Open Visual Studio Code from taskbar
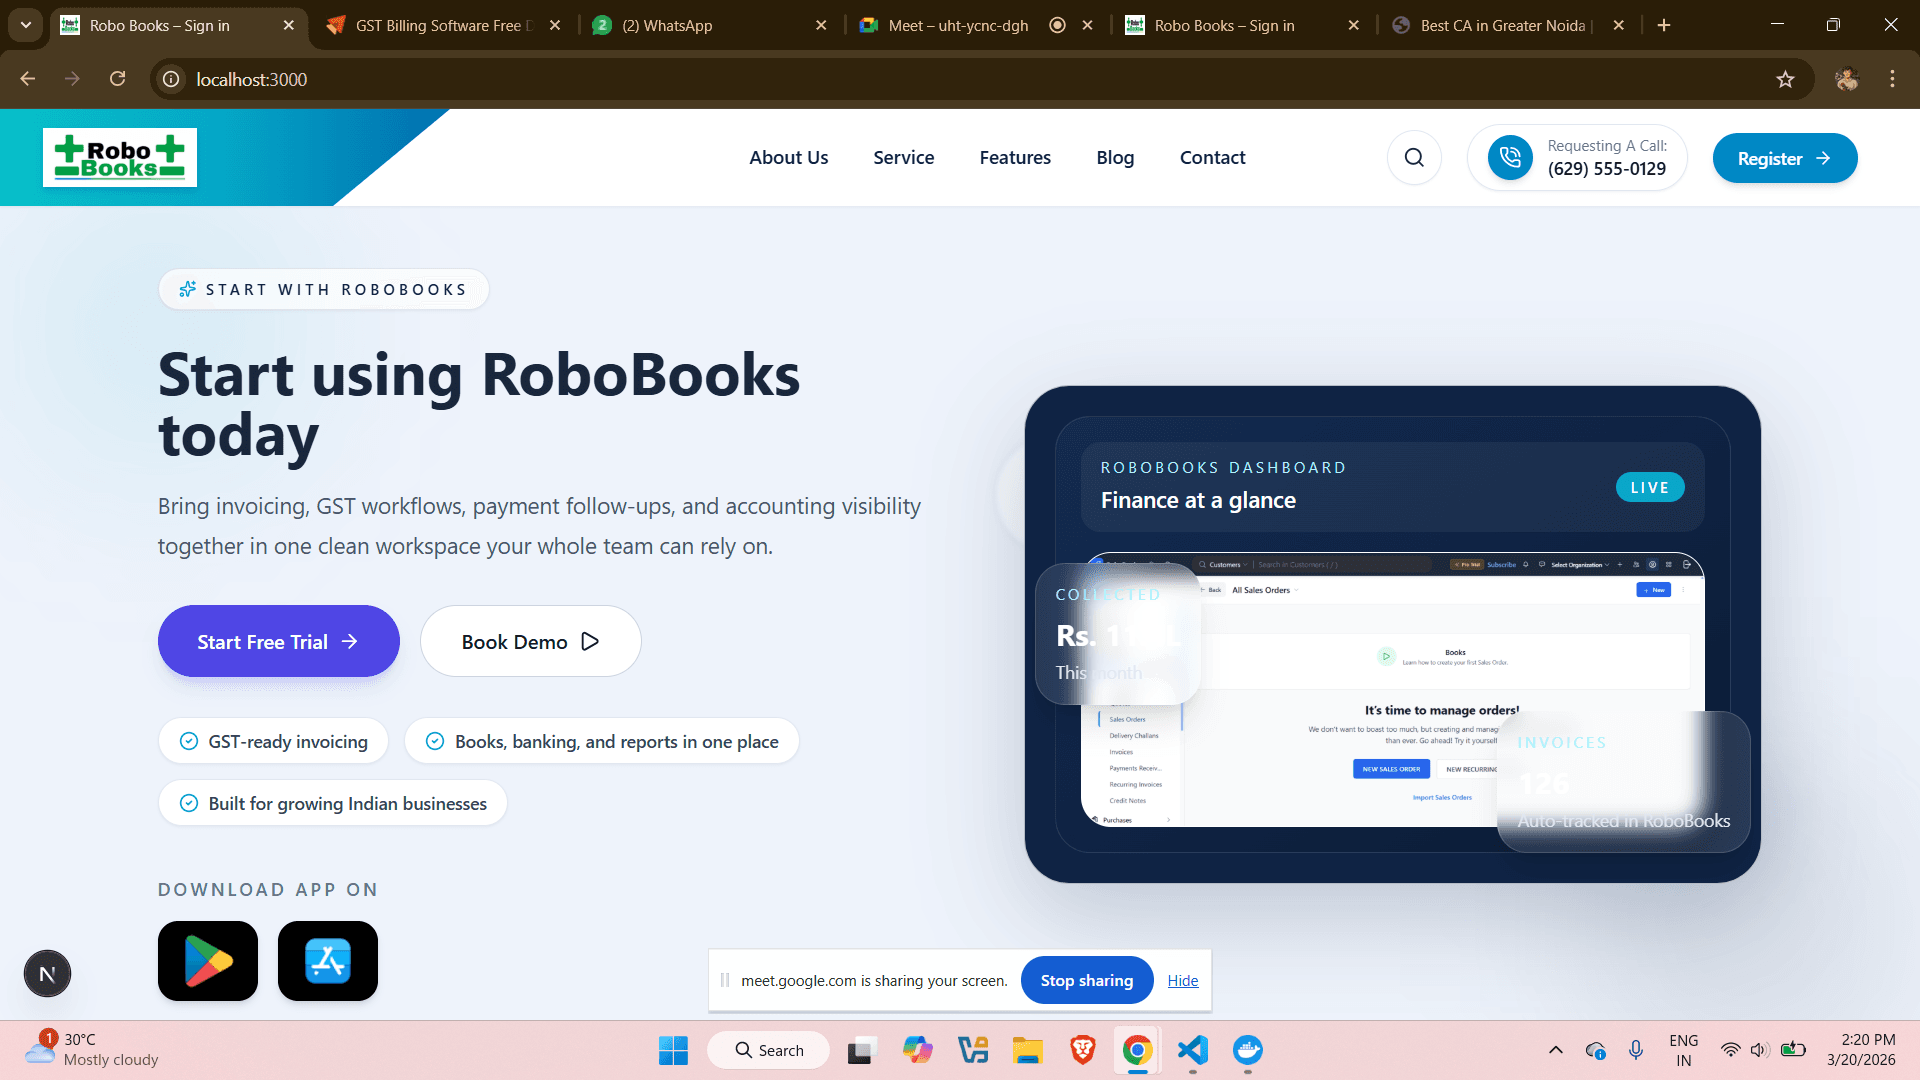 [x=1193, y=1050]
